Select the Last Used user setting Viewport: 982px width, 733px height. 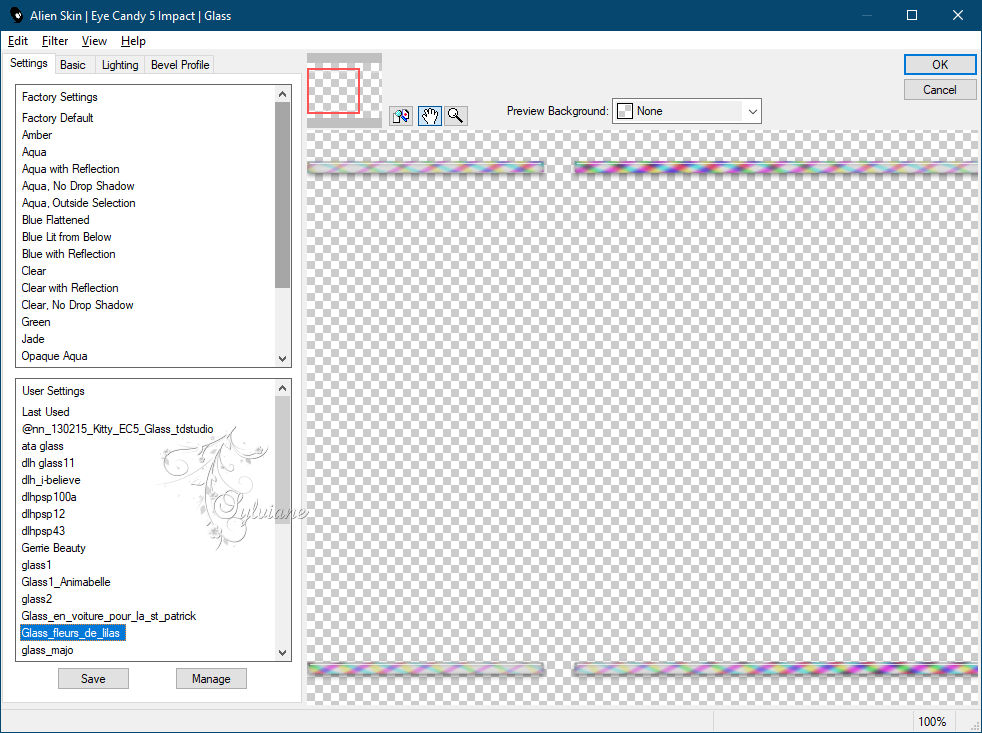45,412
